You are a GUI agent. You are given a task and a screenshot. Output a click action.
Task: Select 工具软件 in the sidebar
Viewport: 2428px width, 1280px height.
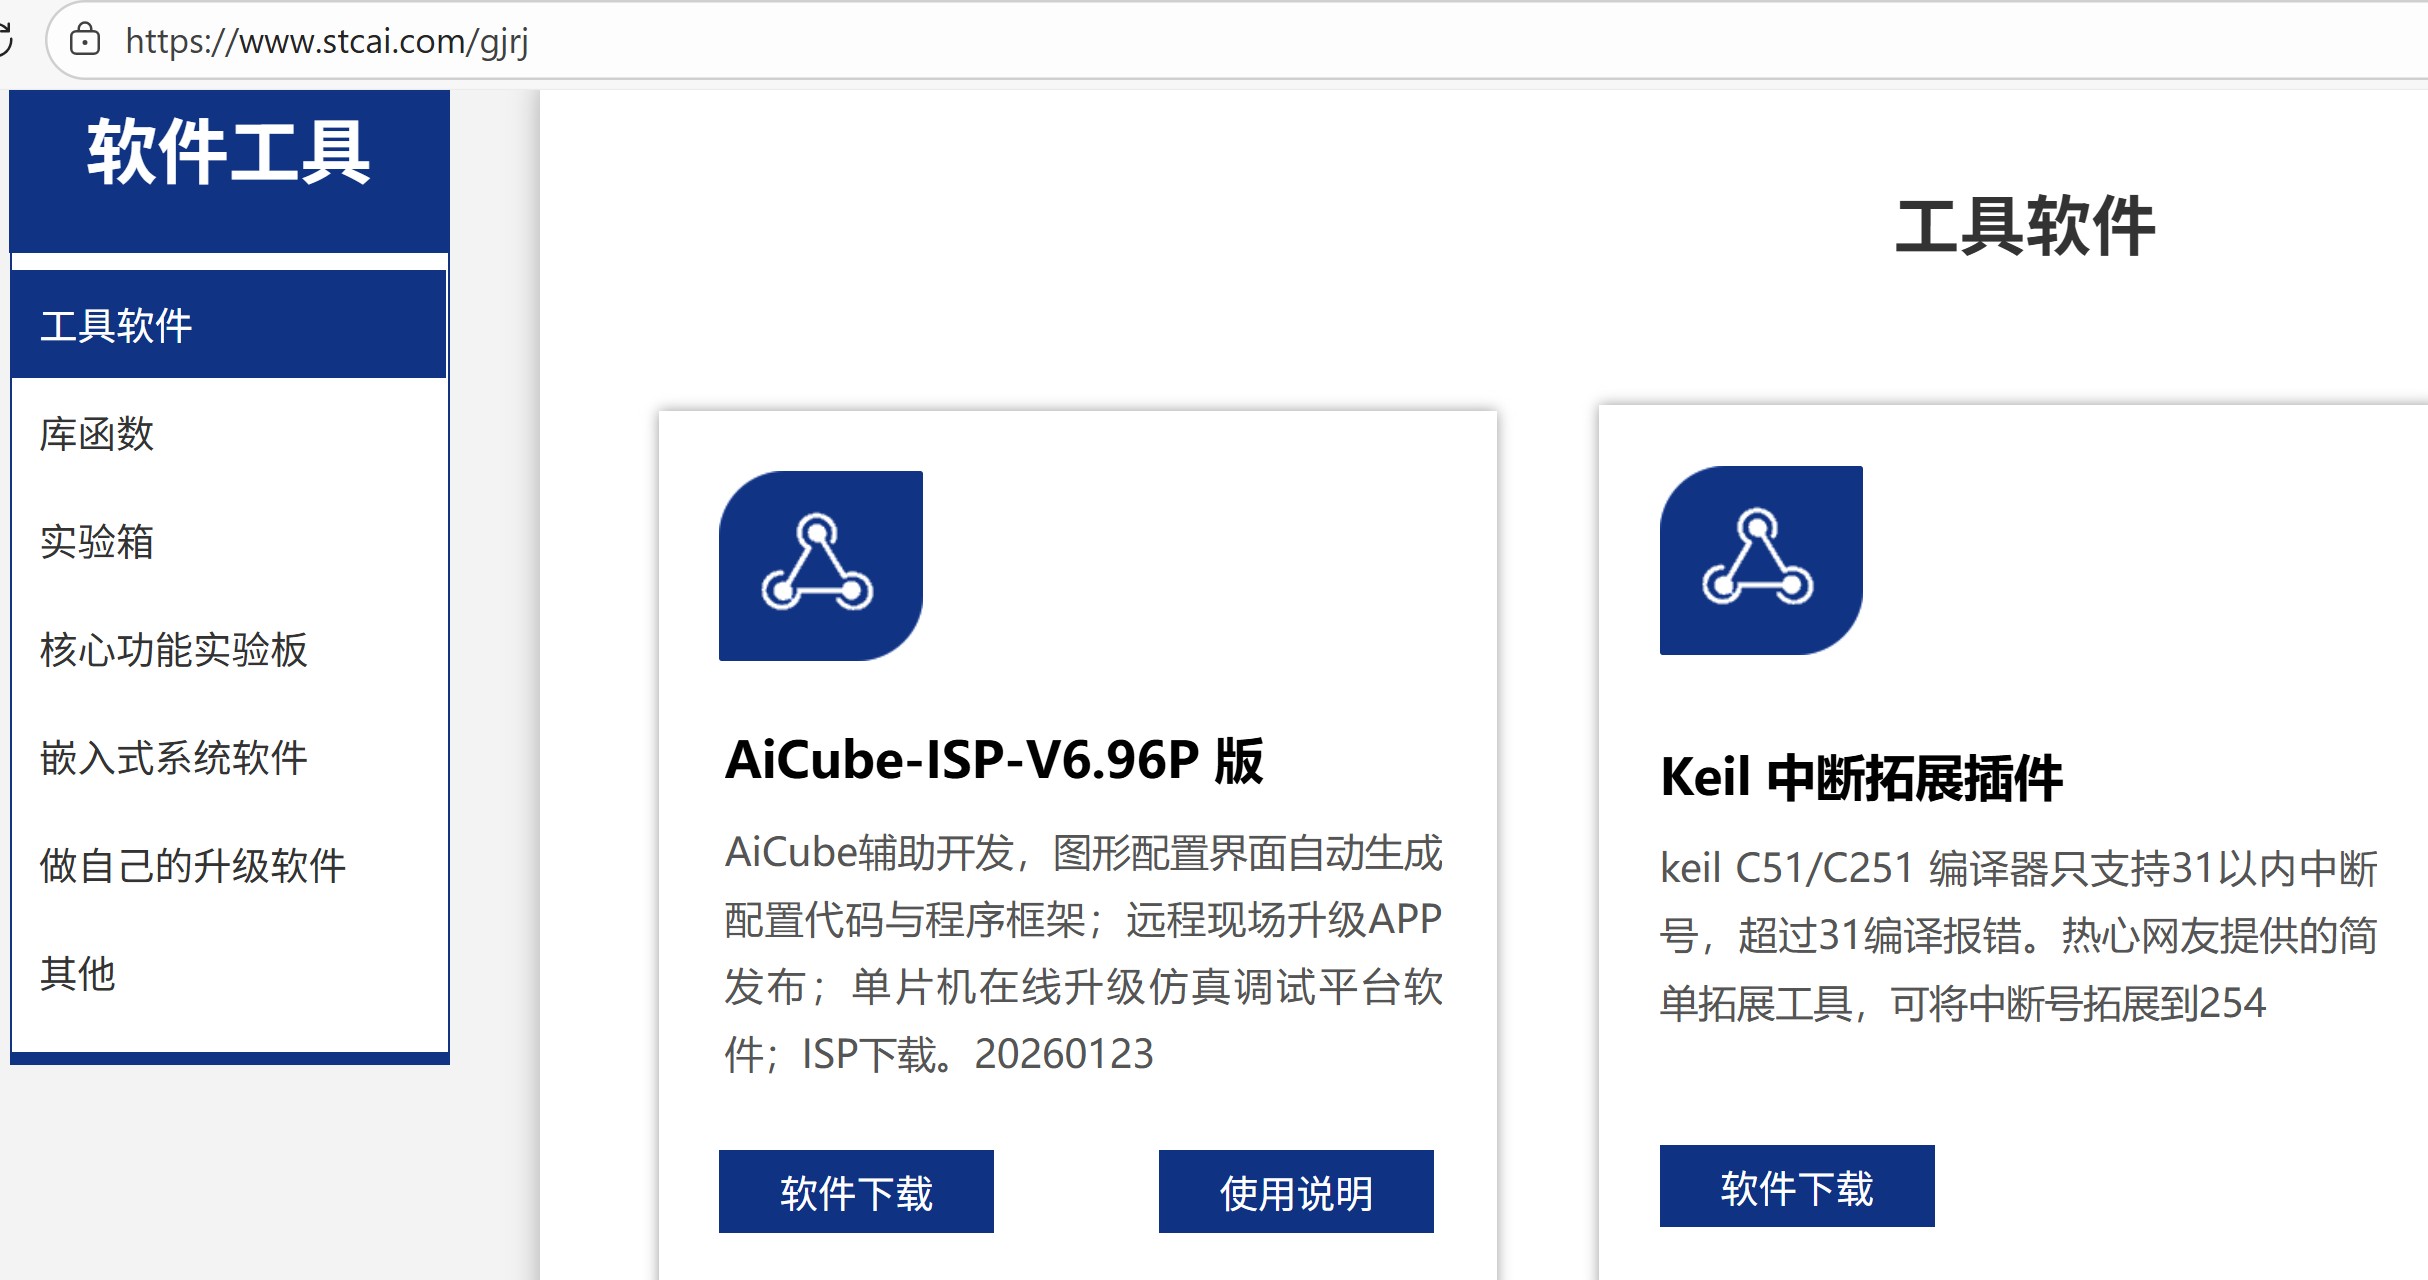point(117,322)
